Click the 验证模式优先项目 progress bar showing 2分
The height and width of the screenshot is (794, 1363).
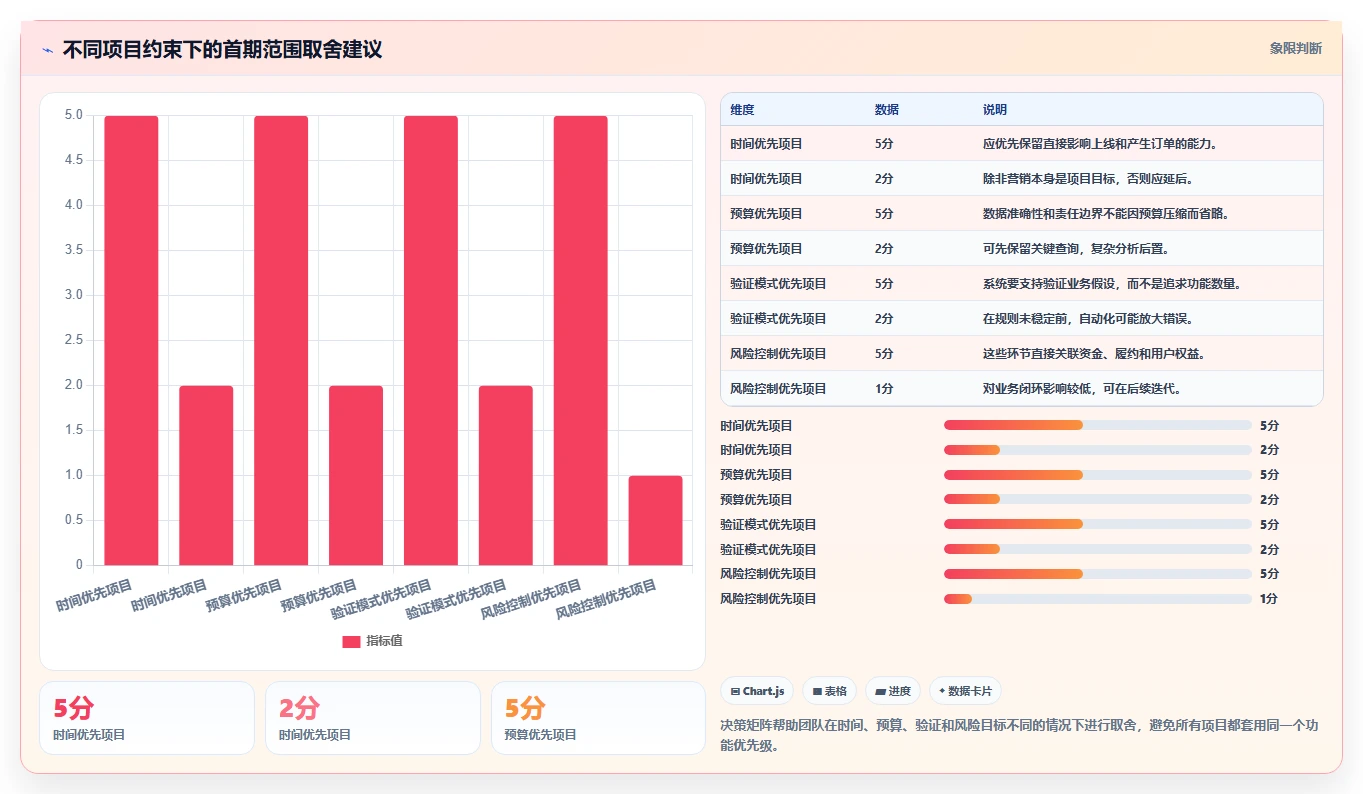(1097, 549)
